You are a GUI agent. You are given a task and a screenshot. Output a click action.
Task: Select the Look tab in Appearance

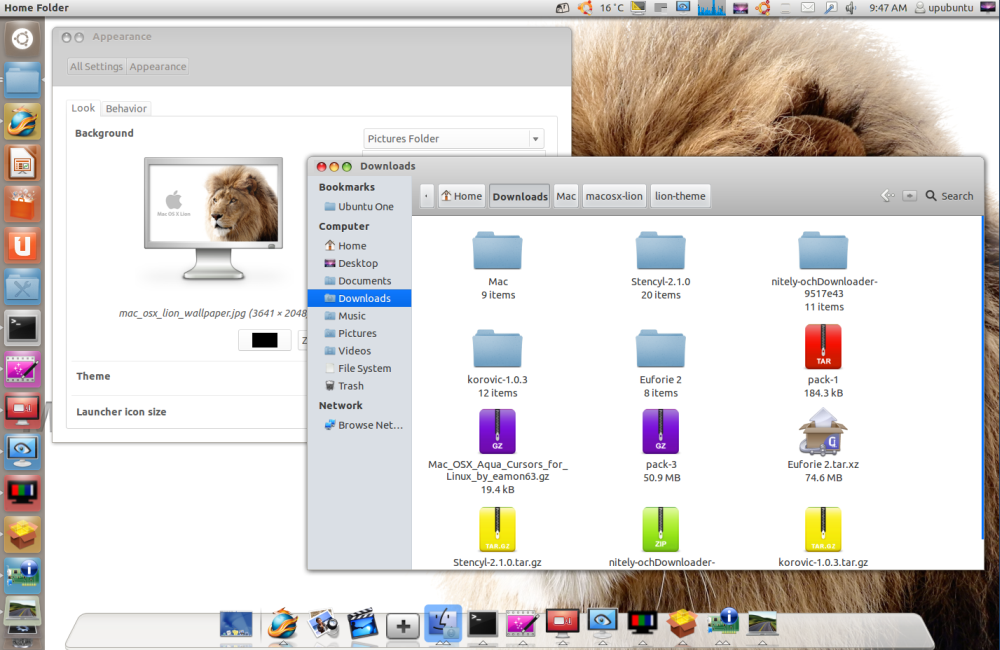coord(83,108)
